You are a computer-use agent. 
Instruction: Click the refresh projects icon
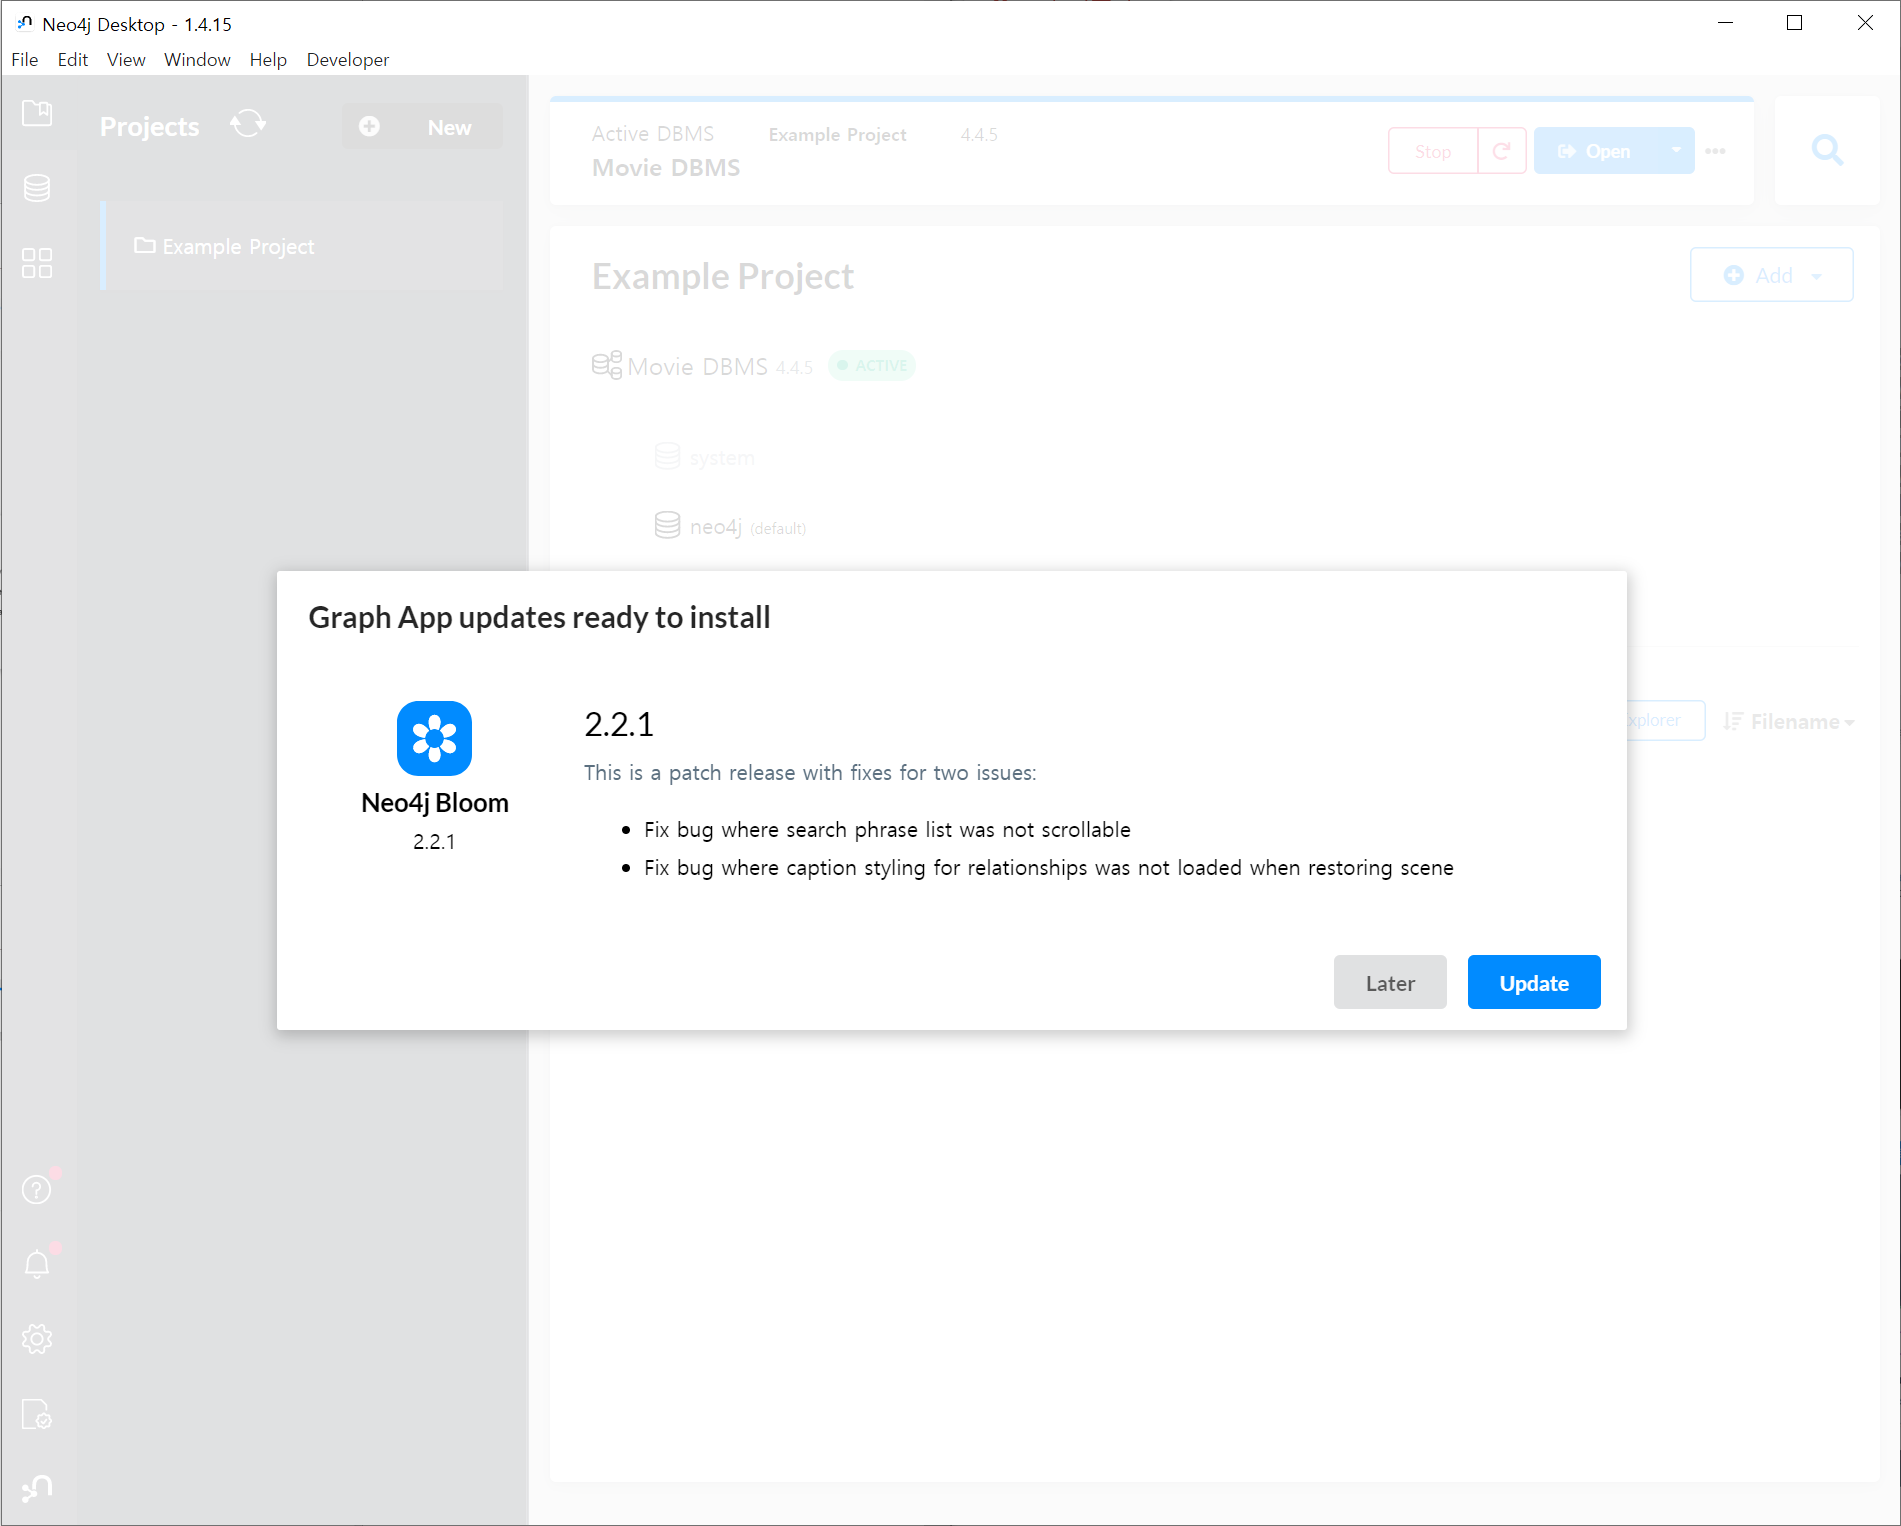248,125
